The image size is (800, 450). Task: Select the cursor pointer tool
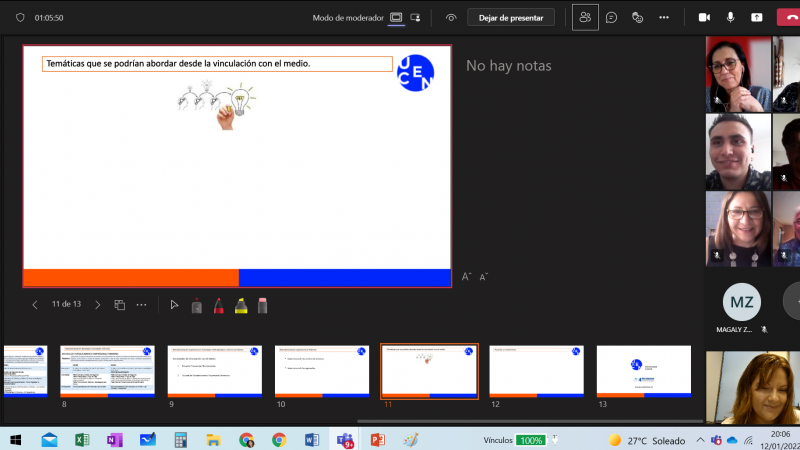coord(174,305)
